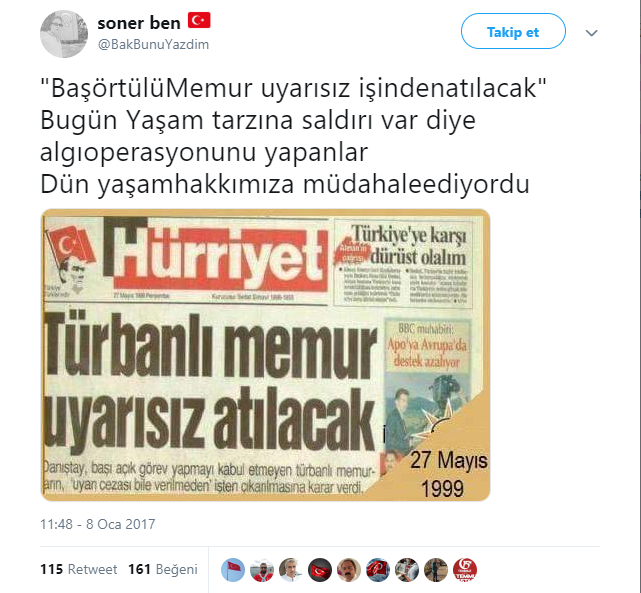Open sixth liker avatar with waving flag
The width and height of the screenshot is (641, 593).
pos(378,570)
